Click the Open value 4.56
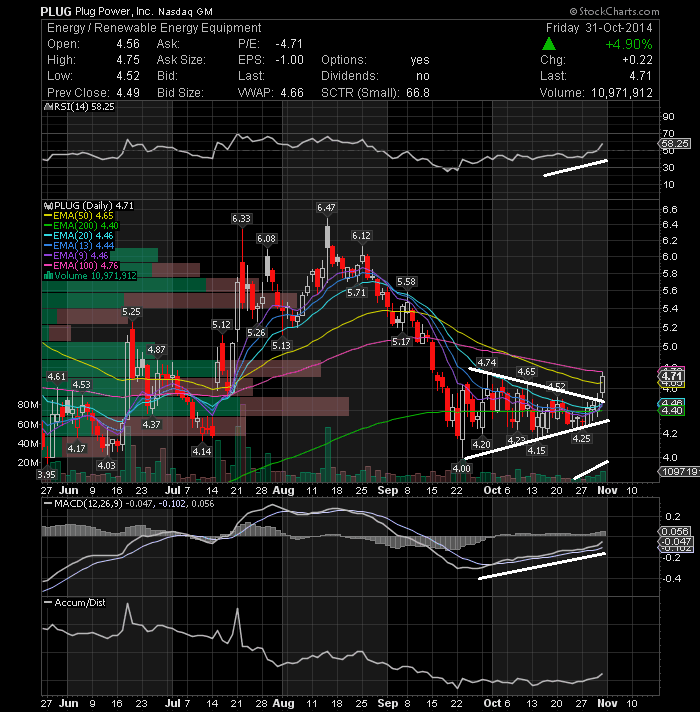Image resolution: width=700 pixels, height=712 pixels. [128, 44]
